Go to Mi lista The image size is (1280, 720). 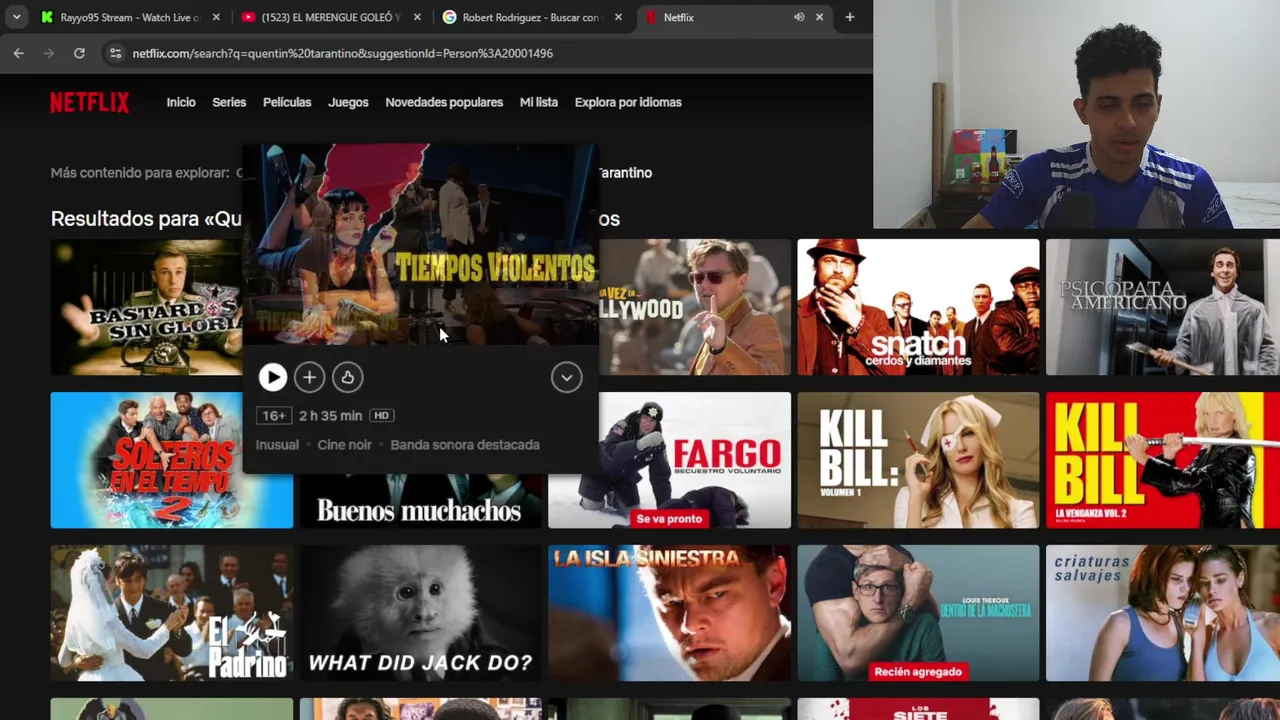[539, 102]
